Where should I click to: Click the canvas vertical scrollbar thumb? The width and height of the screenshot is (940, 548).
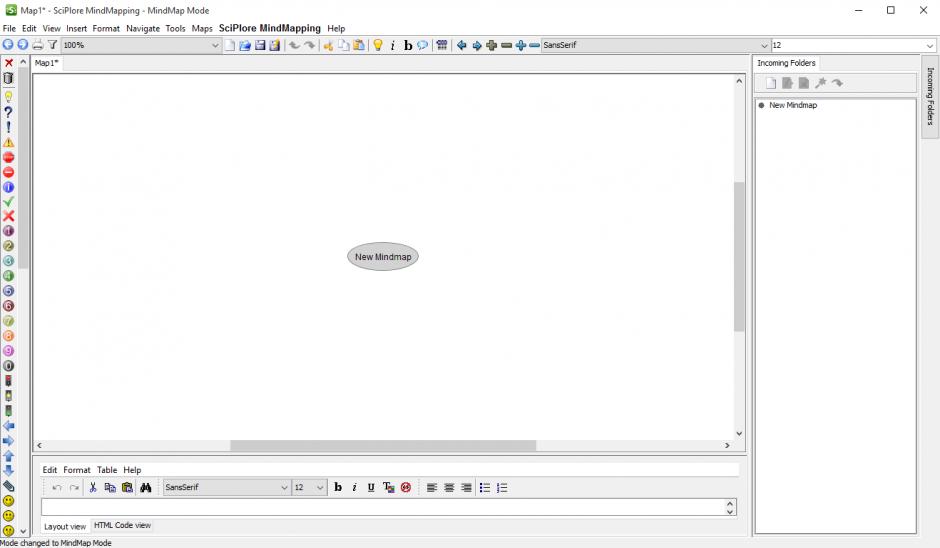(x=739, y=257)
